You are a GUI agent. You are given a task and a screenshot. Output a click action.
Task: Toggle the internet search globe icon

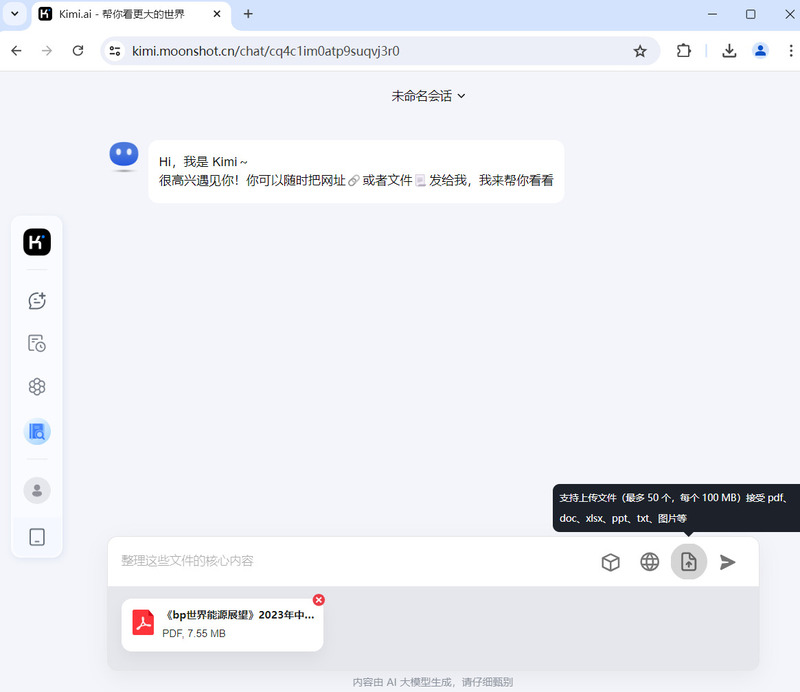tap(649, 562)
